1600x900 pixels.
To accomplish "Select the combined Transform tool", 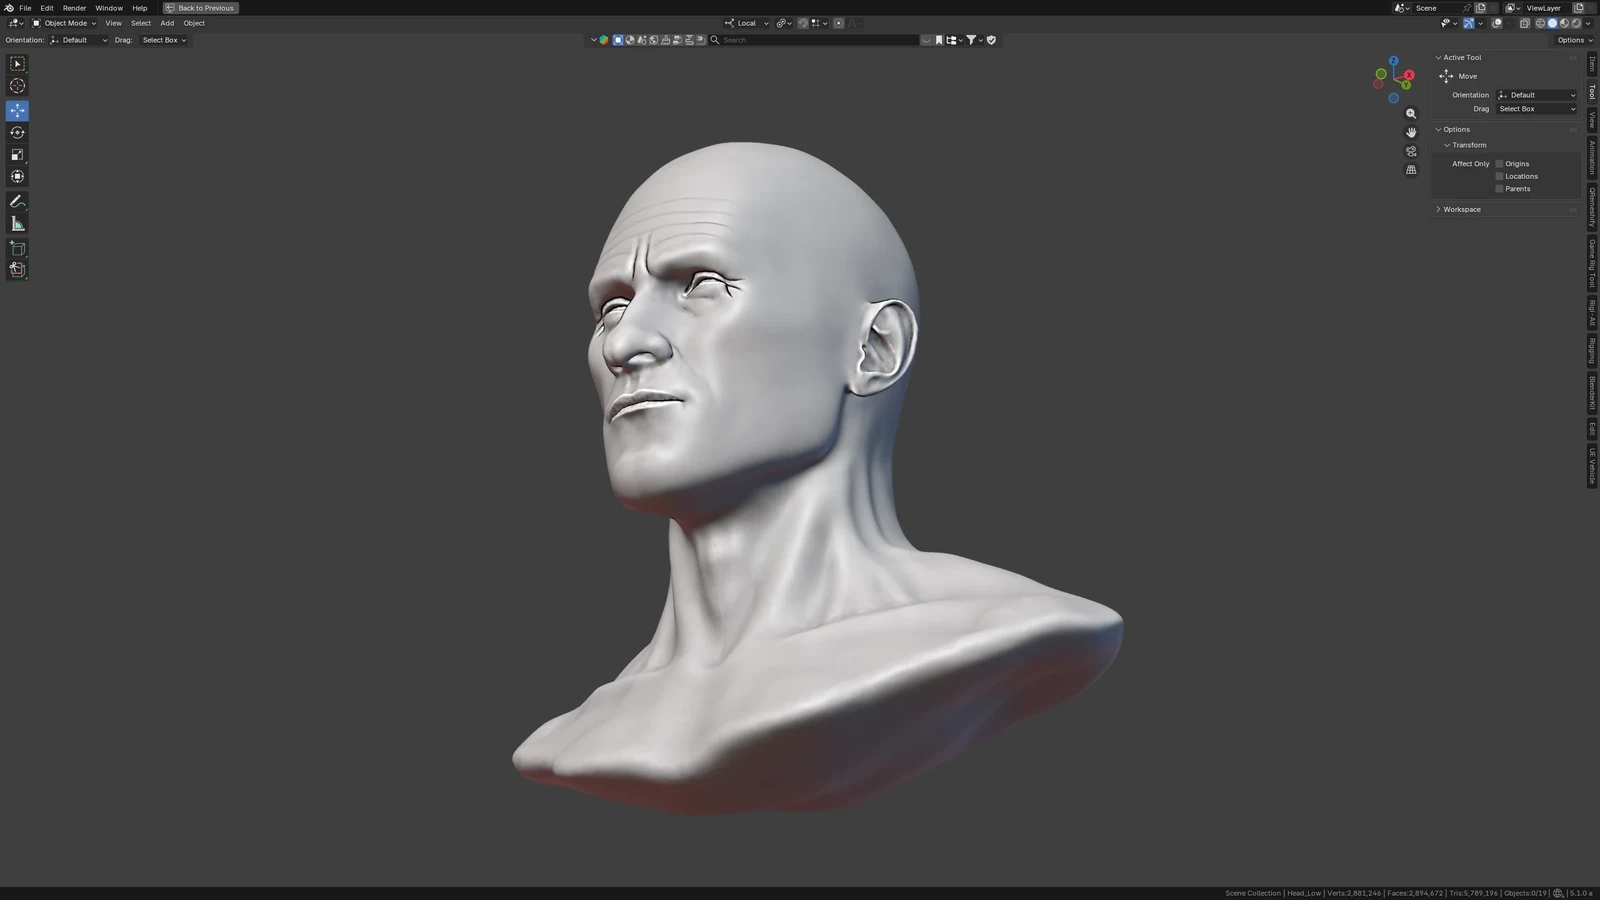I will [17, 177].
